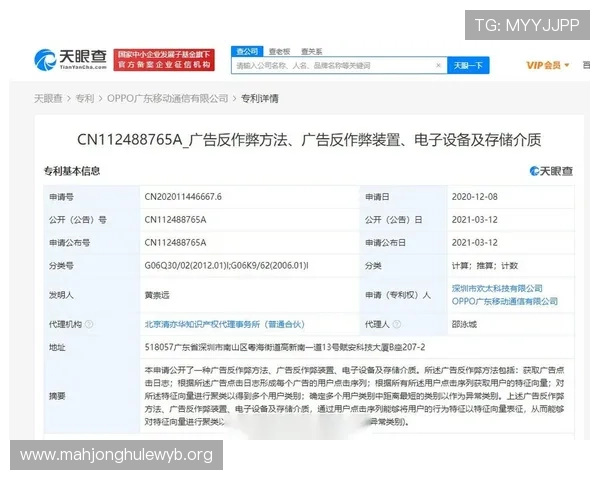This screenshot has width=600, height=480.
Task: Select agent name 邵泳城
Action: point(464,324)
